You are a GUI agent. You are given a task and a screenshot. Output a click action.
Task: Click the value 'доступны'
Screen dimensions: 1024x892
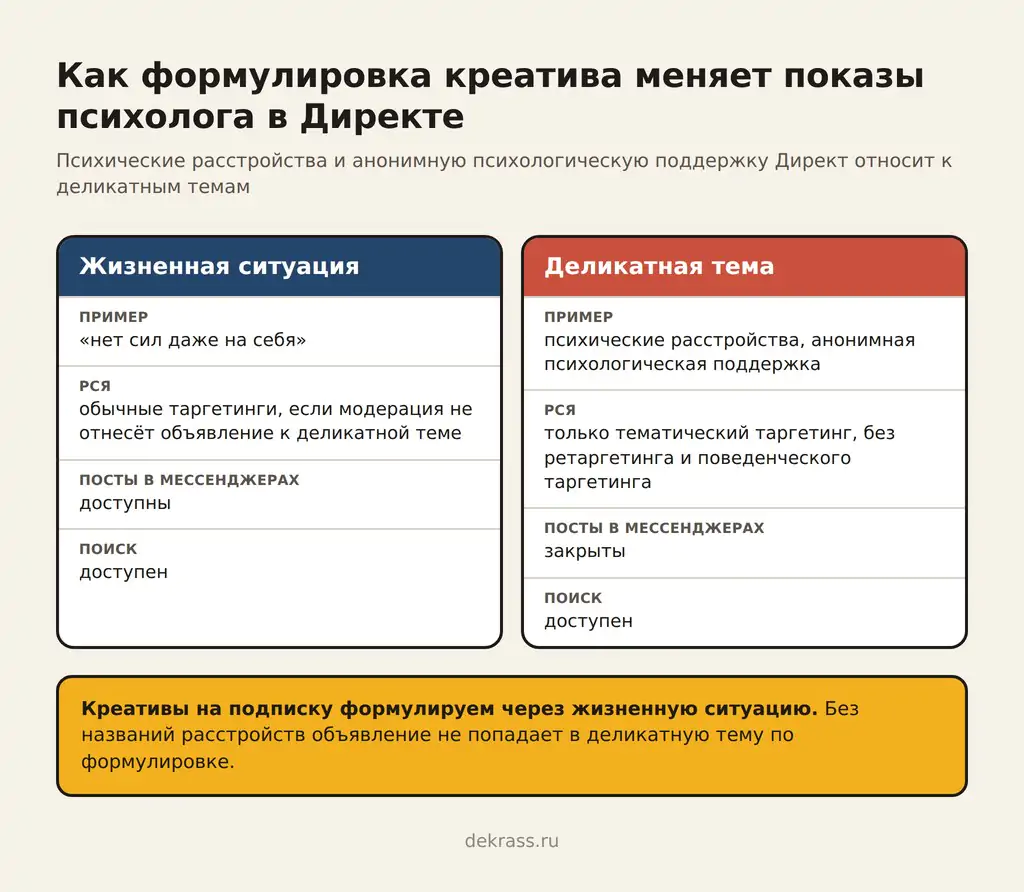[x=125, y=503]
